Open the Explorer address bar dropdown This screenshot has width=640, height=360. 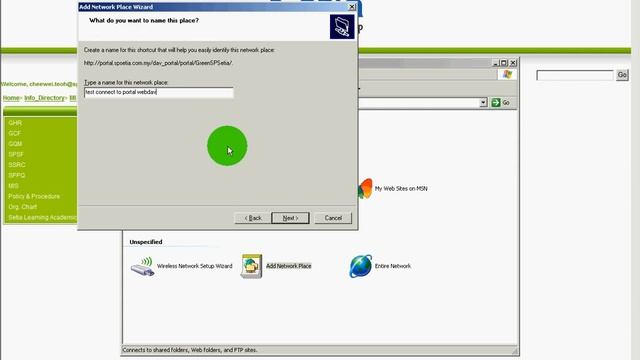483,102
